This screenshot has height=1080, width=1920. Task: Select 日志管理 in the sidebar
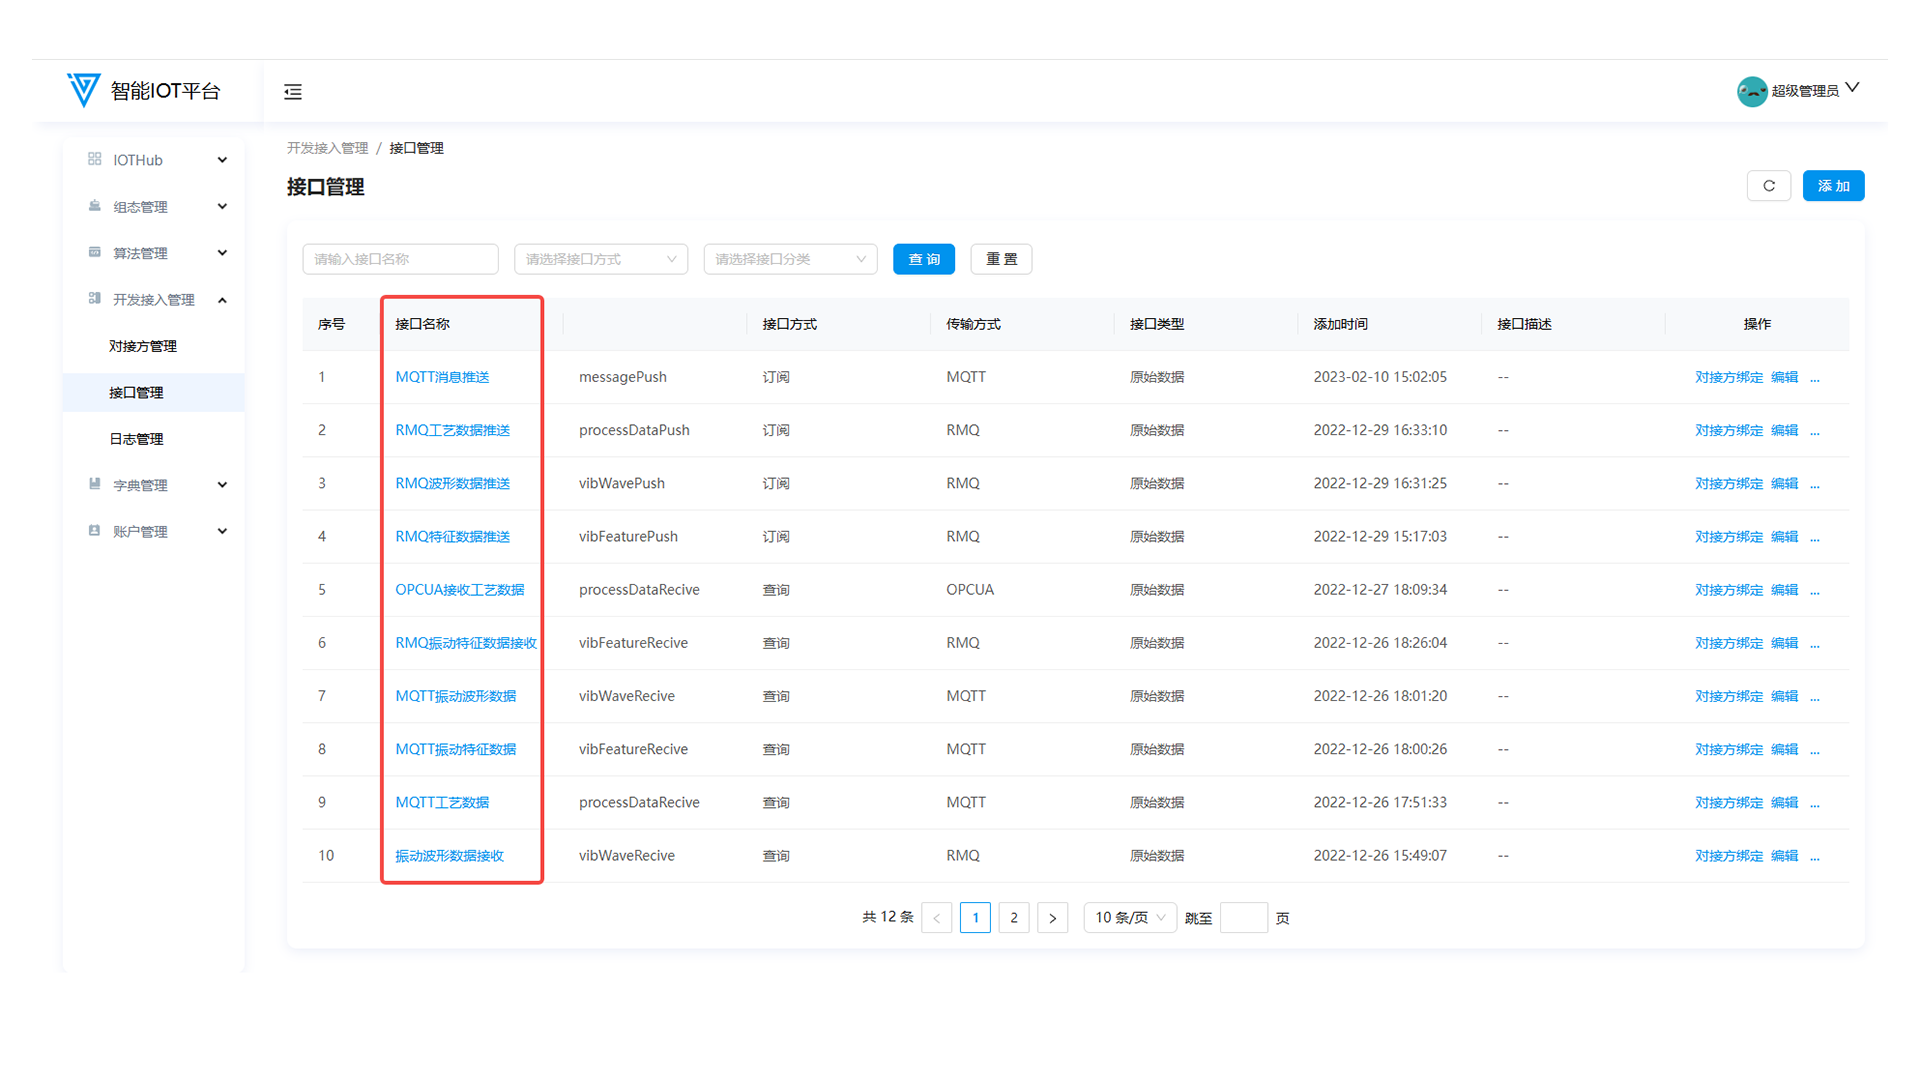(136, 439)
